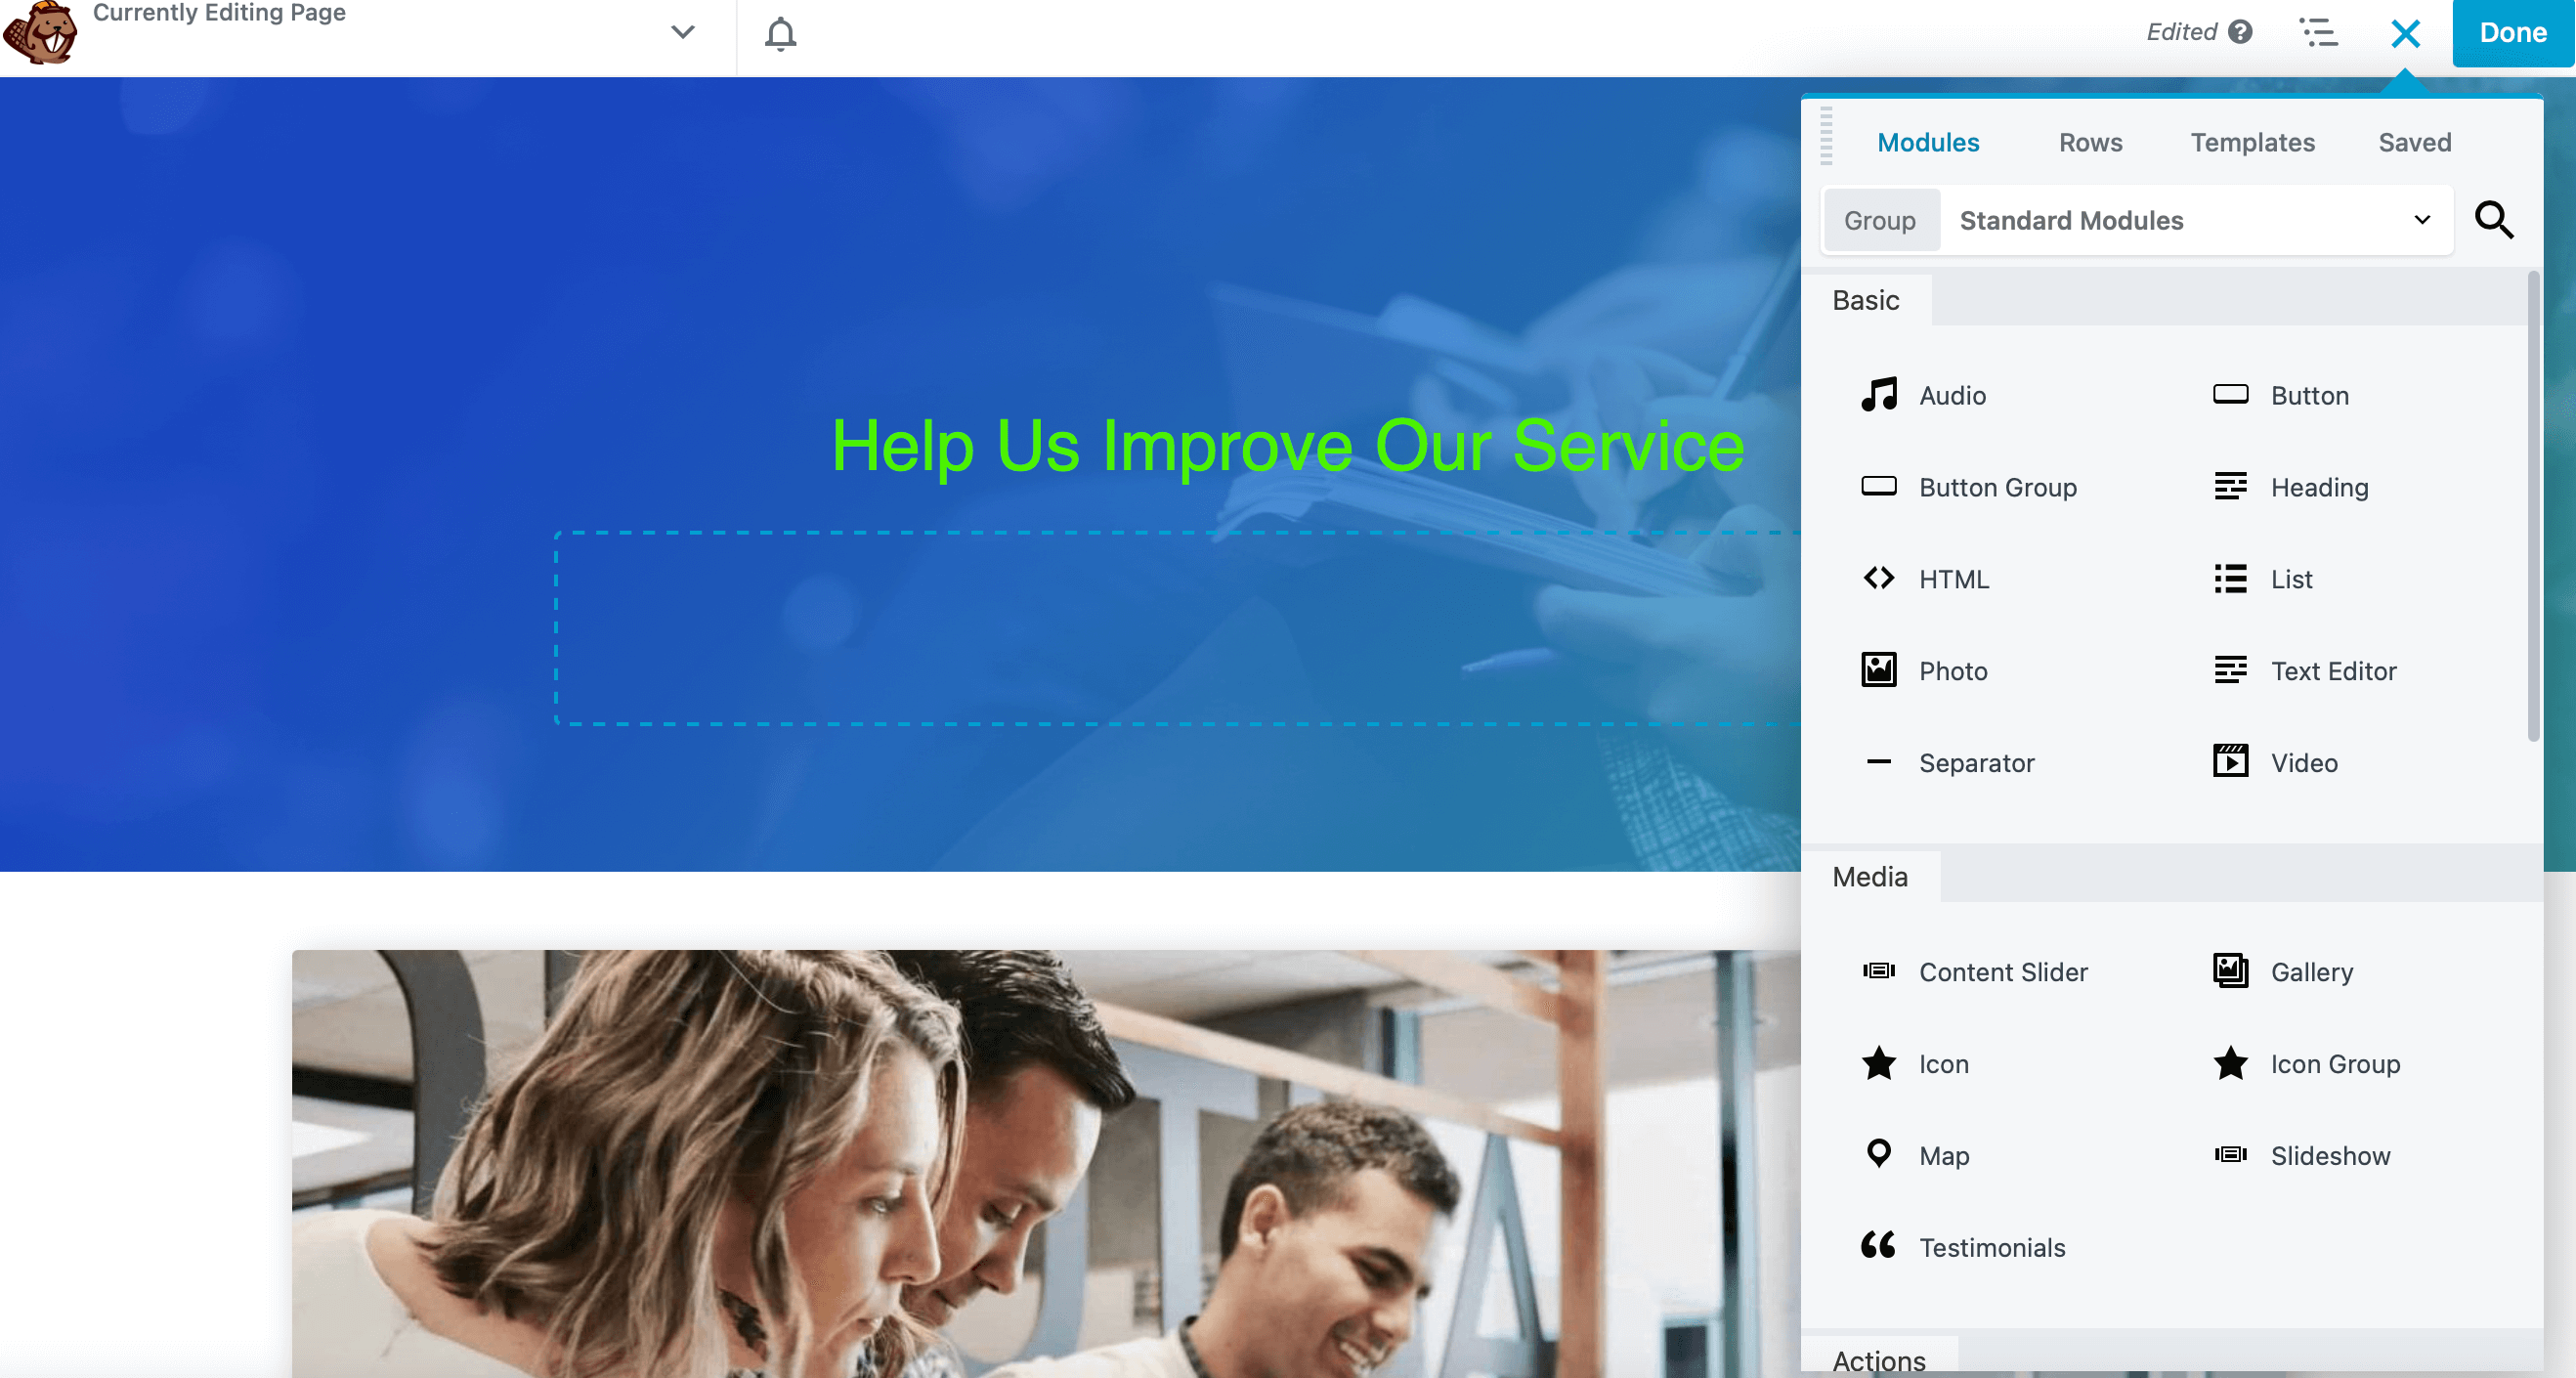Click the Help Us Improve Our Service heading
The height and width of the screenshot is (1378, 2576).
[x=1288, y=445]
